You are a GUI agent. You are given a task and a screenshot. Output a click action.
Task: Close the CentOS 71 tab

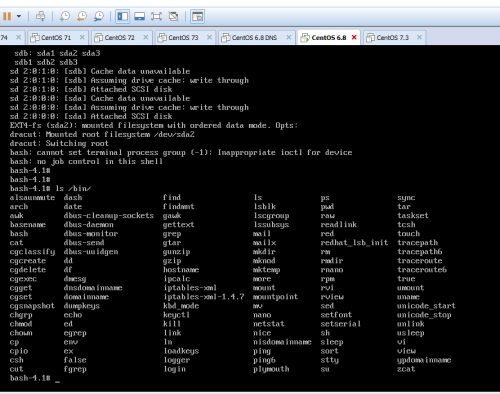(x=82, y=37)
